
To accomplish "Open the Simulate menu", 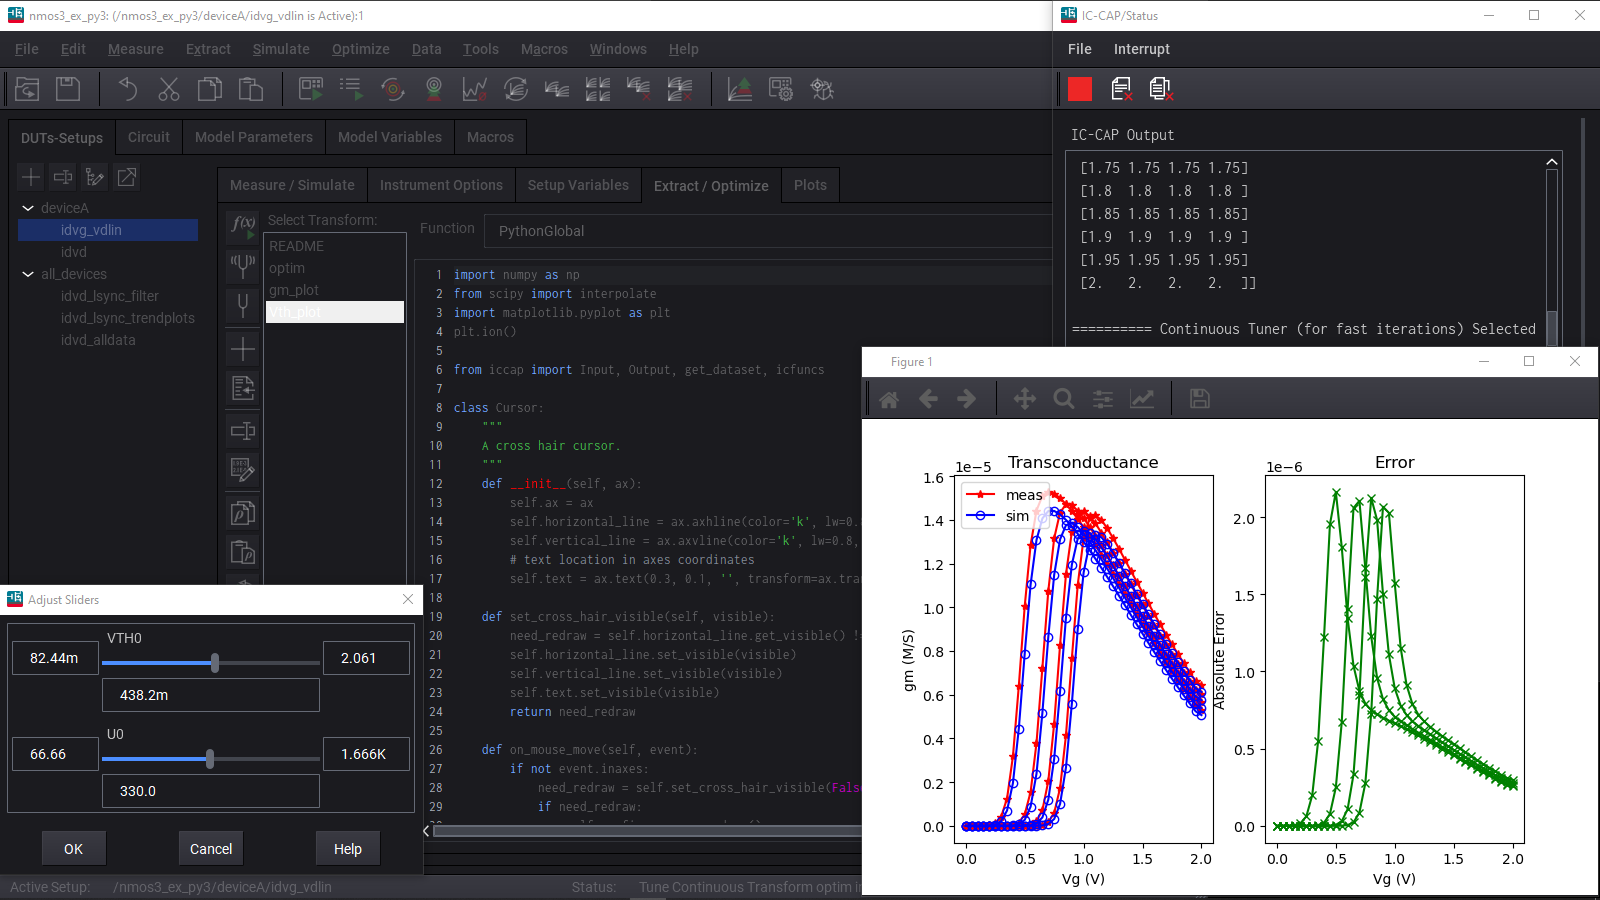I will [280, 49].
